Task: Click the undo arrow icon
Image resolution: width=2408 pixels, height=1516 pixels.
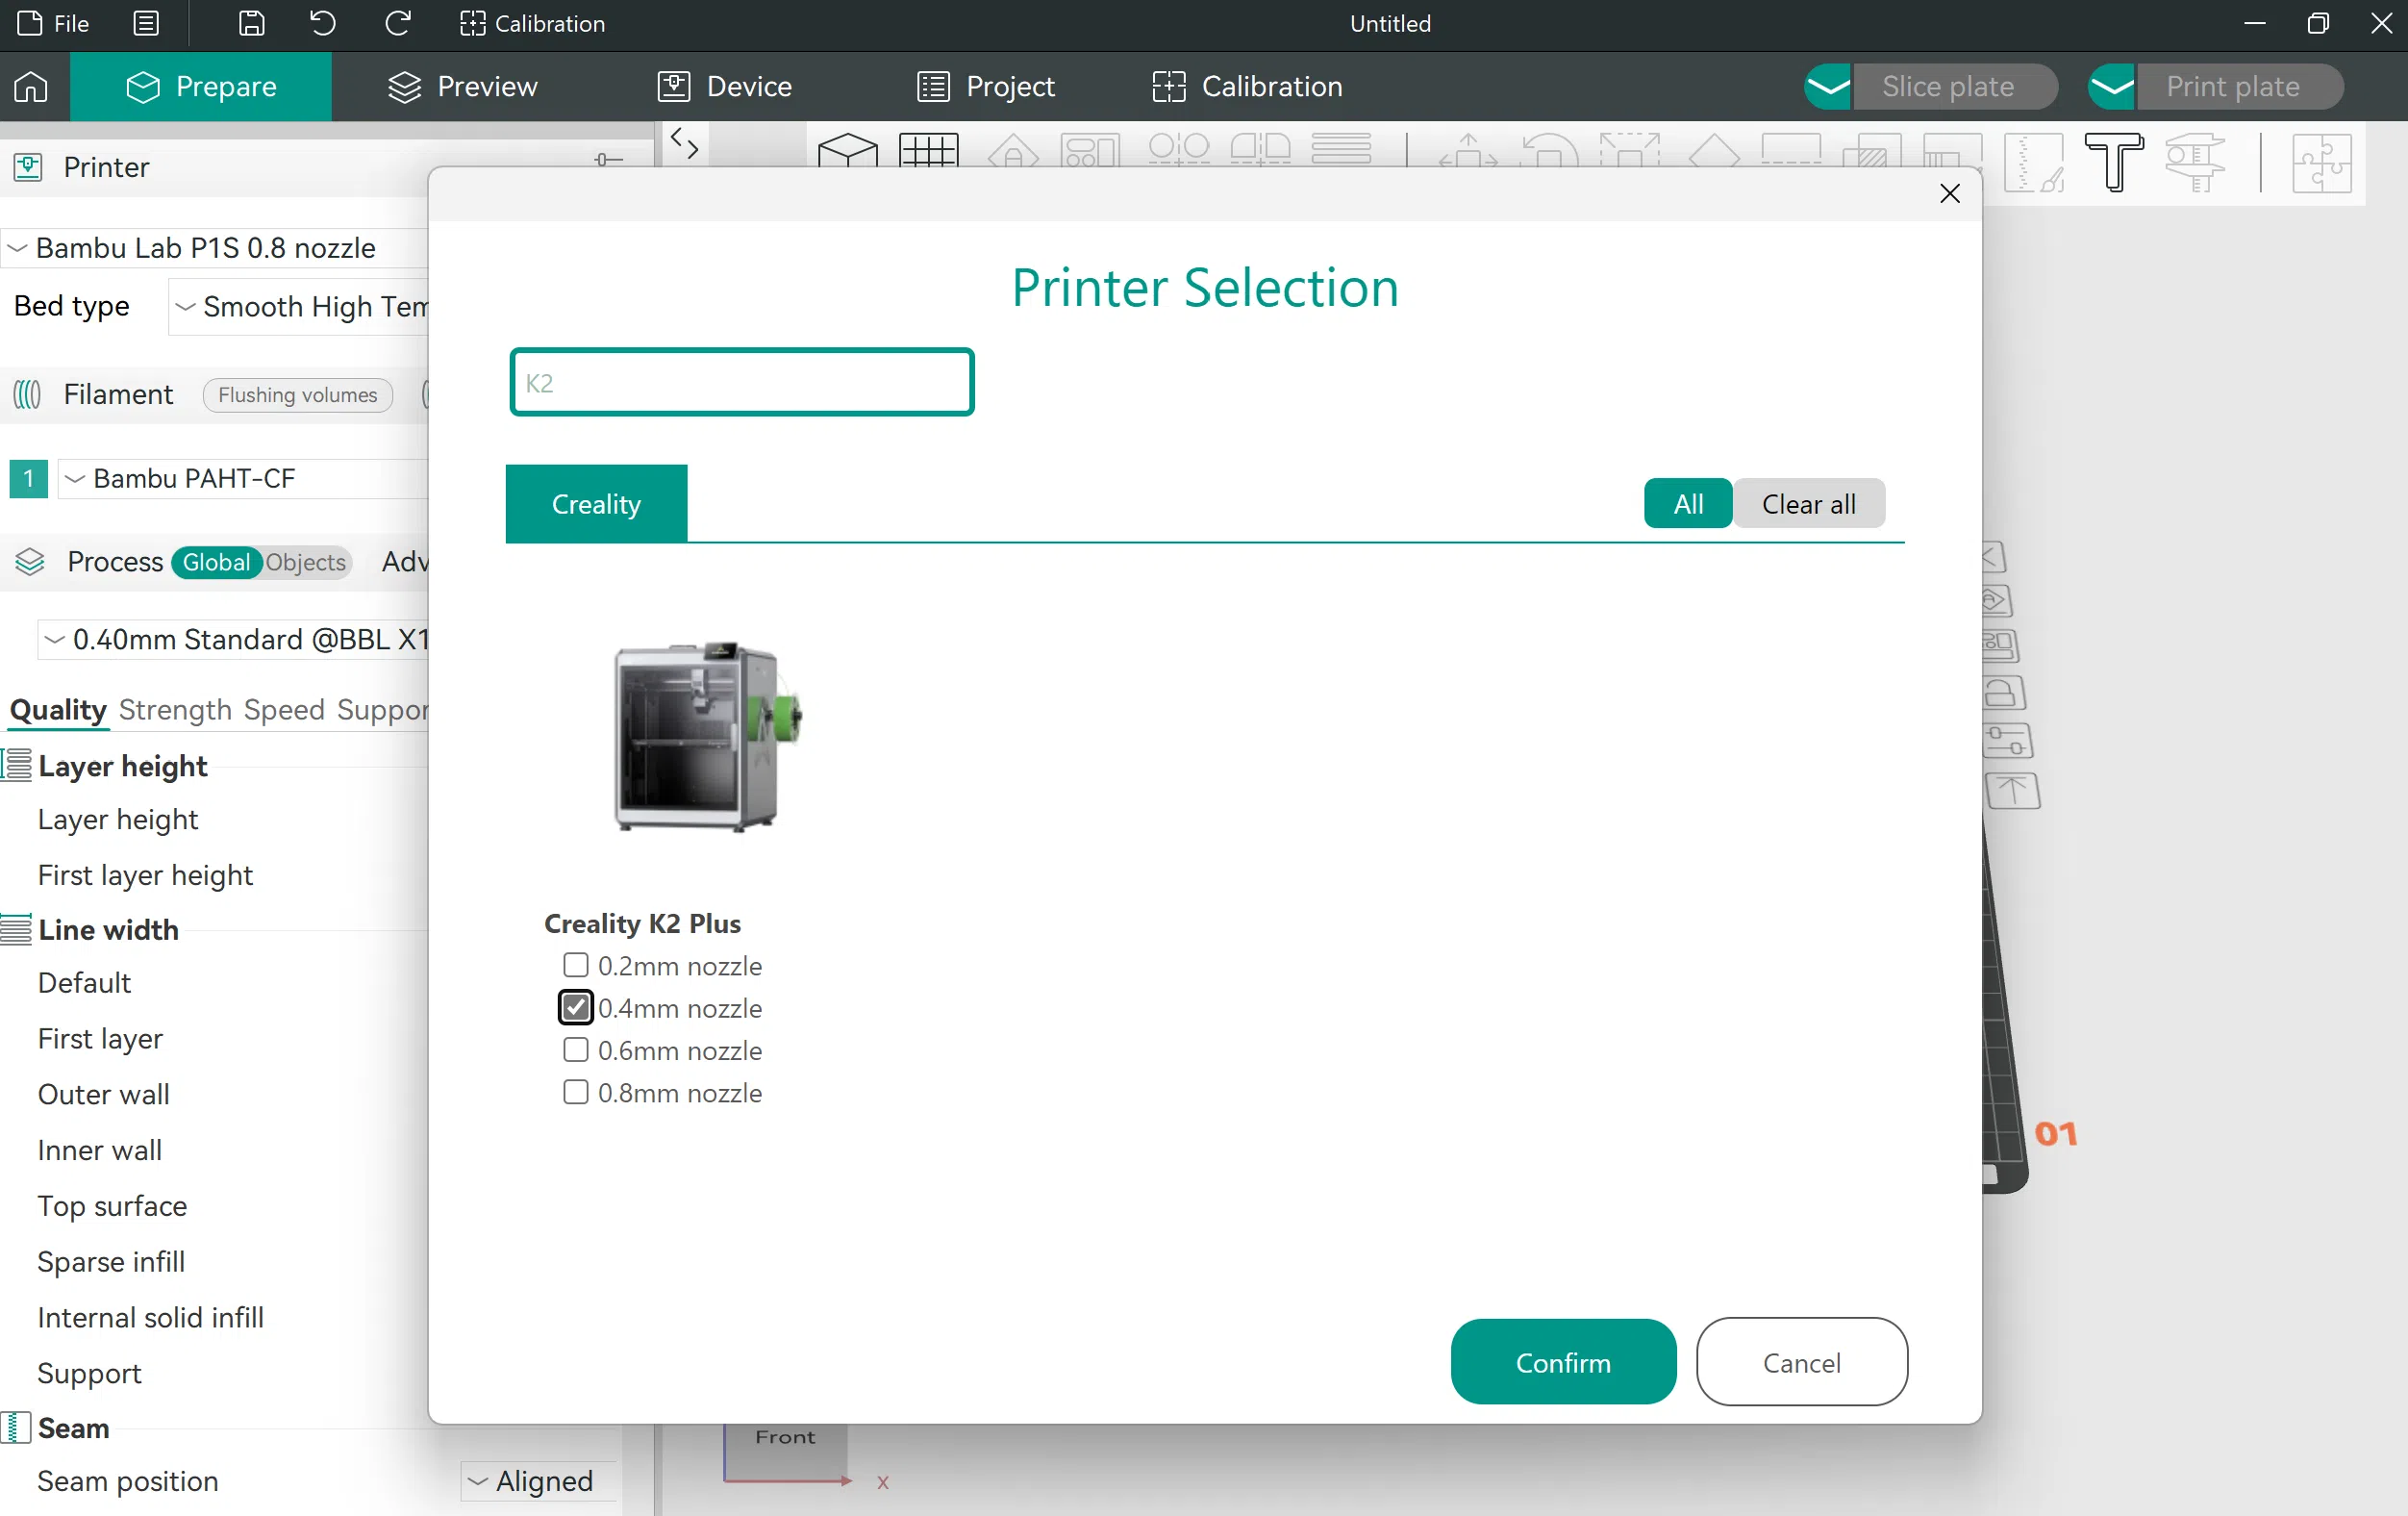Action: tap(322, 23)
